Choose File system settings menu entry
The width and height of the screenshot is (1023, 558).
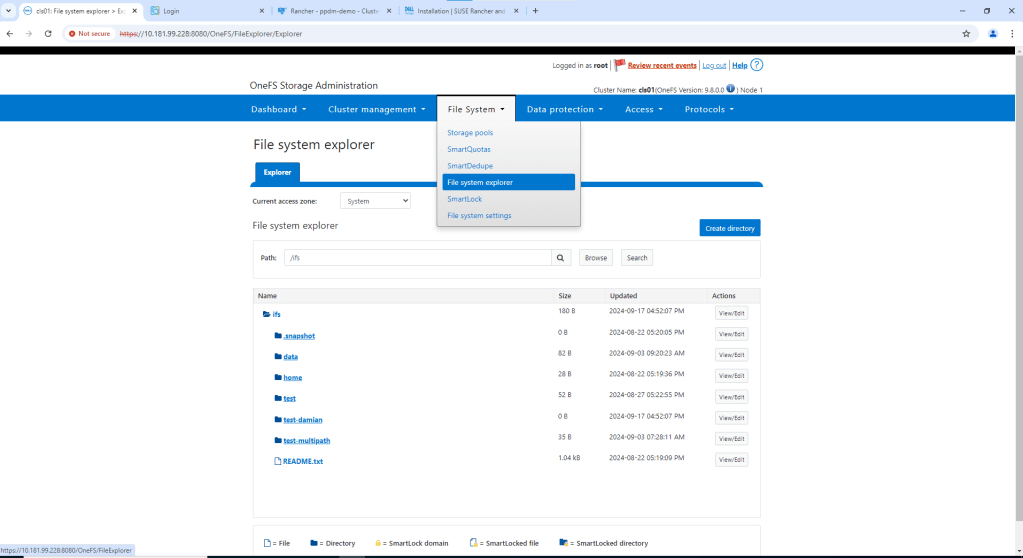point(479,216)
